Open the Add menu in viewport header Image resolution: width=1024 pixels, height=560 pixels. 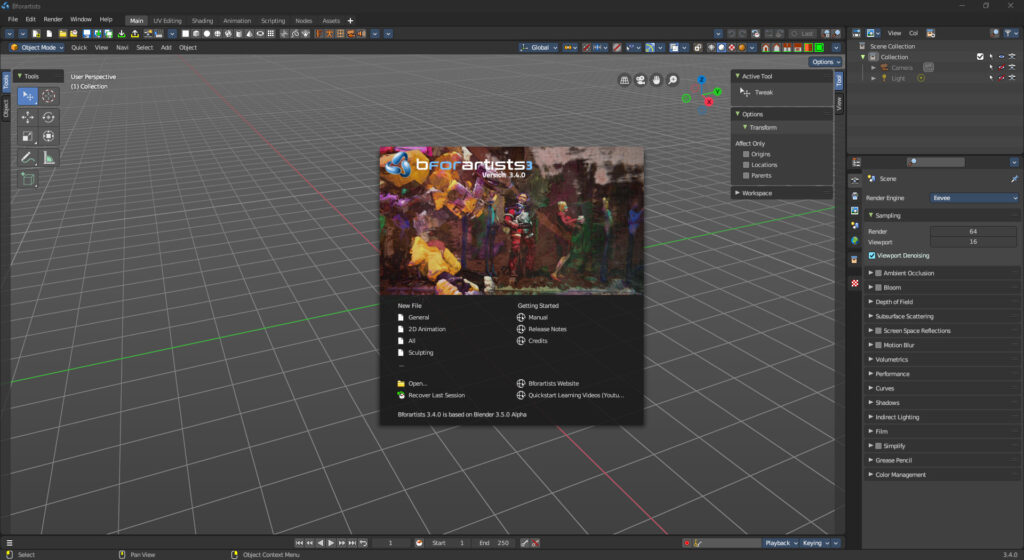(x=166, y=48)
